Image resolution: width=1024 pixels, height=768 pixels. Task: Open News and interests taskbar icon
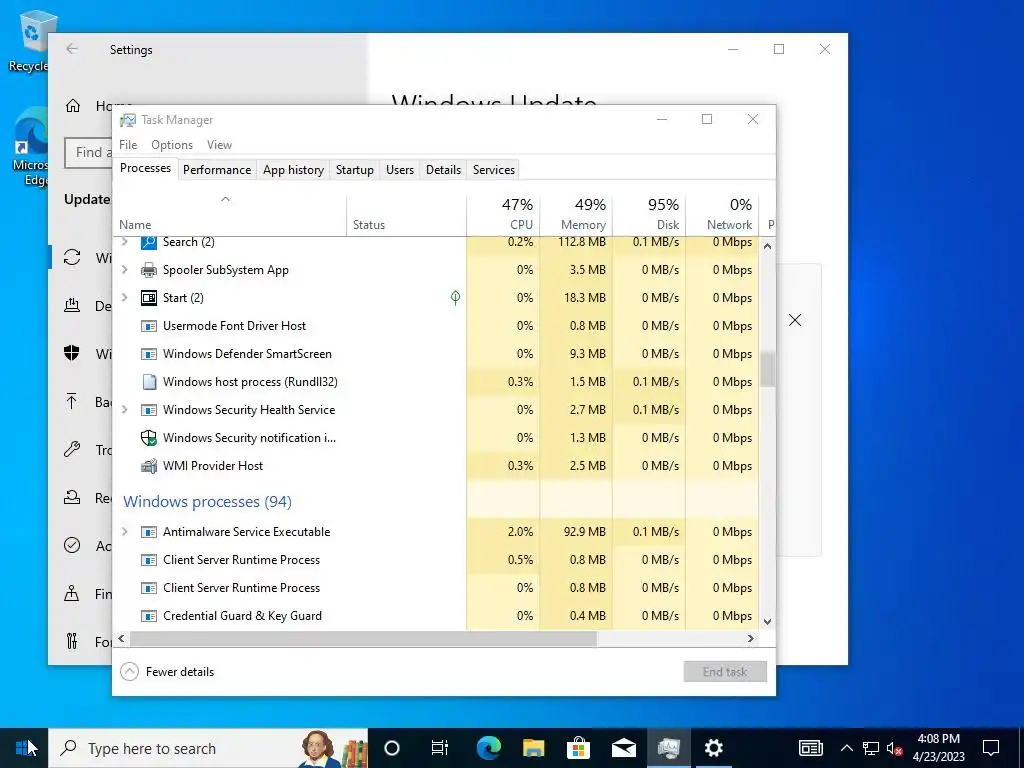810,748
